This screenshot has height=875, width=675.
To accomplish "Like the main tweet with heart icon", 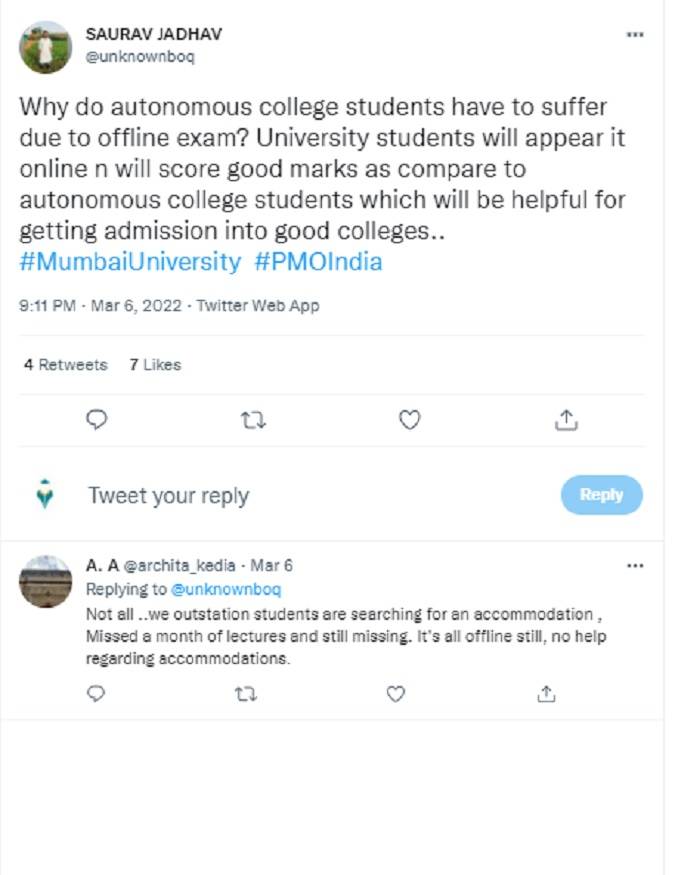I will point(409,420).
